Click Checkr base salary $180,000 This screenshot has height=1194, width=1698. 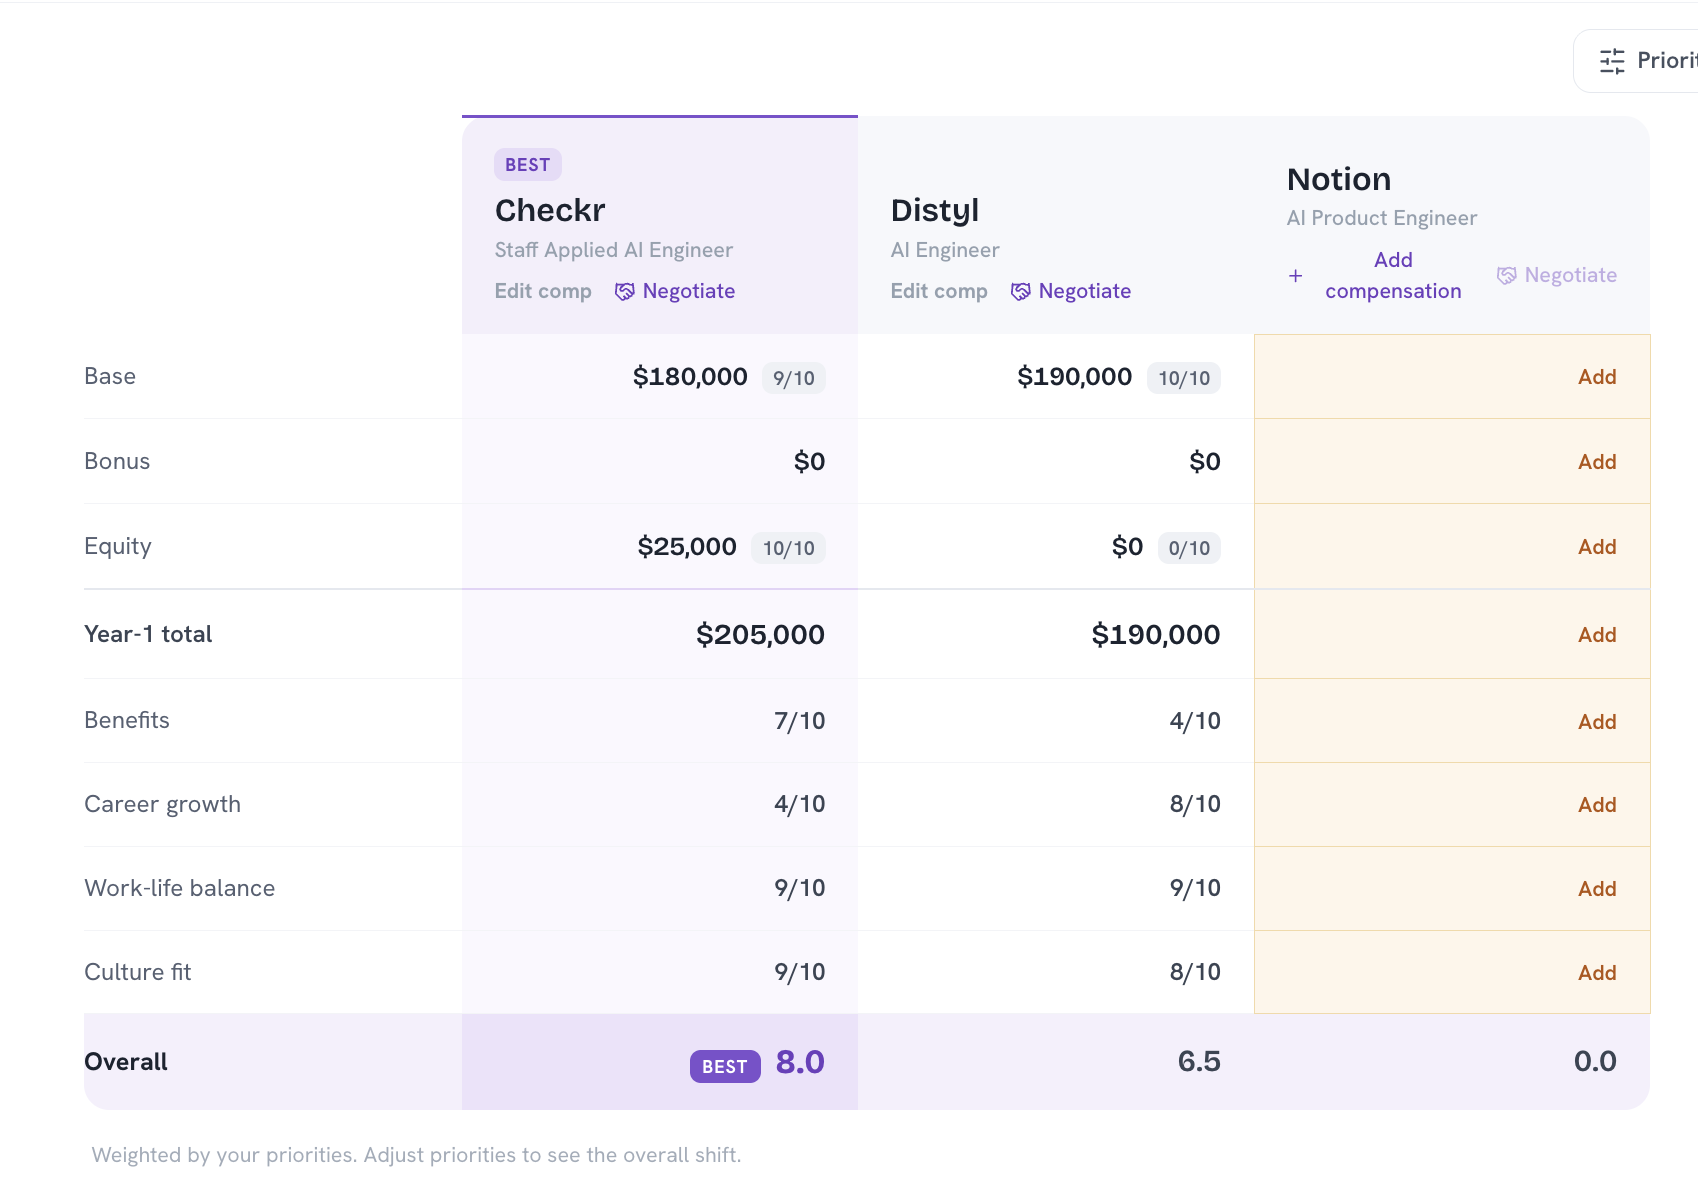[x=690, y=377]
